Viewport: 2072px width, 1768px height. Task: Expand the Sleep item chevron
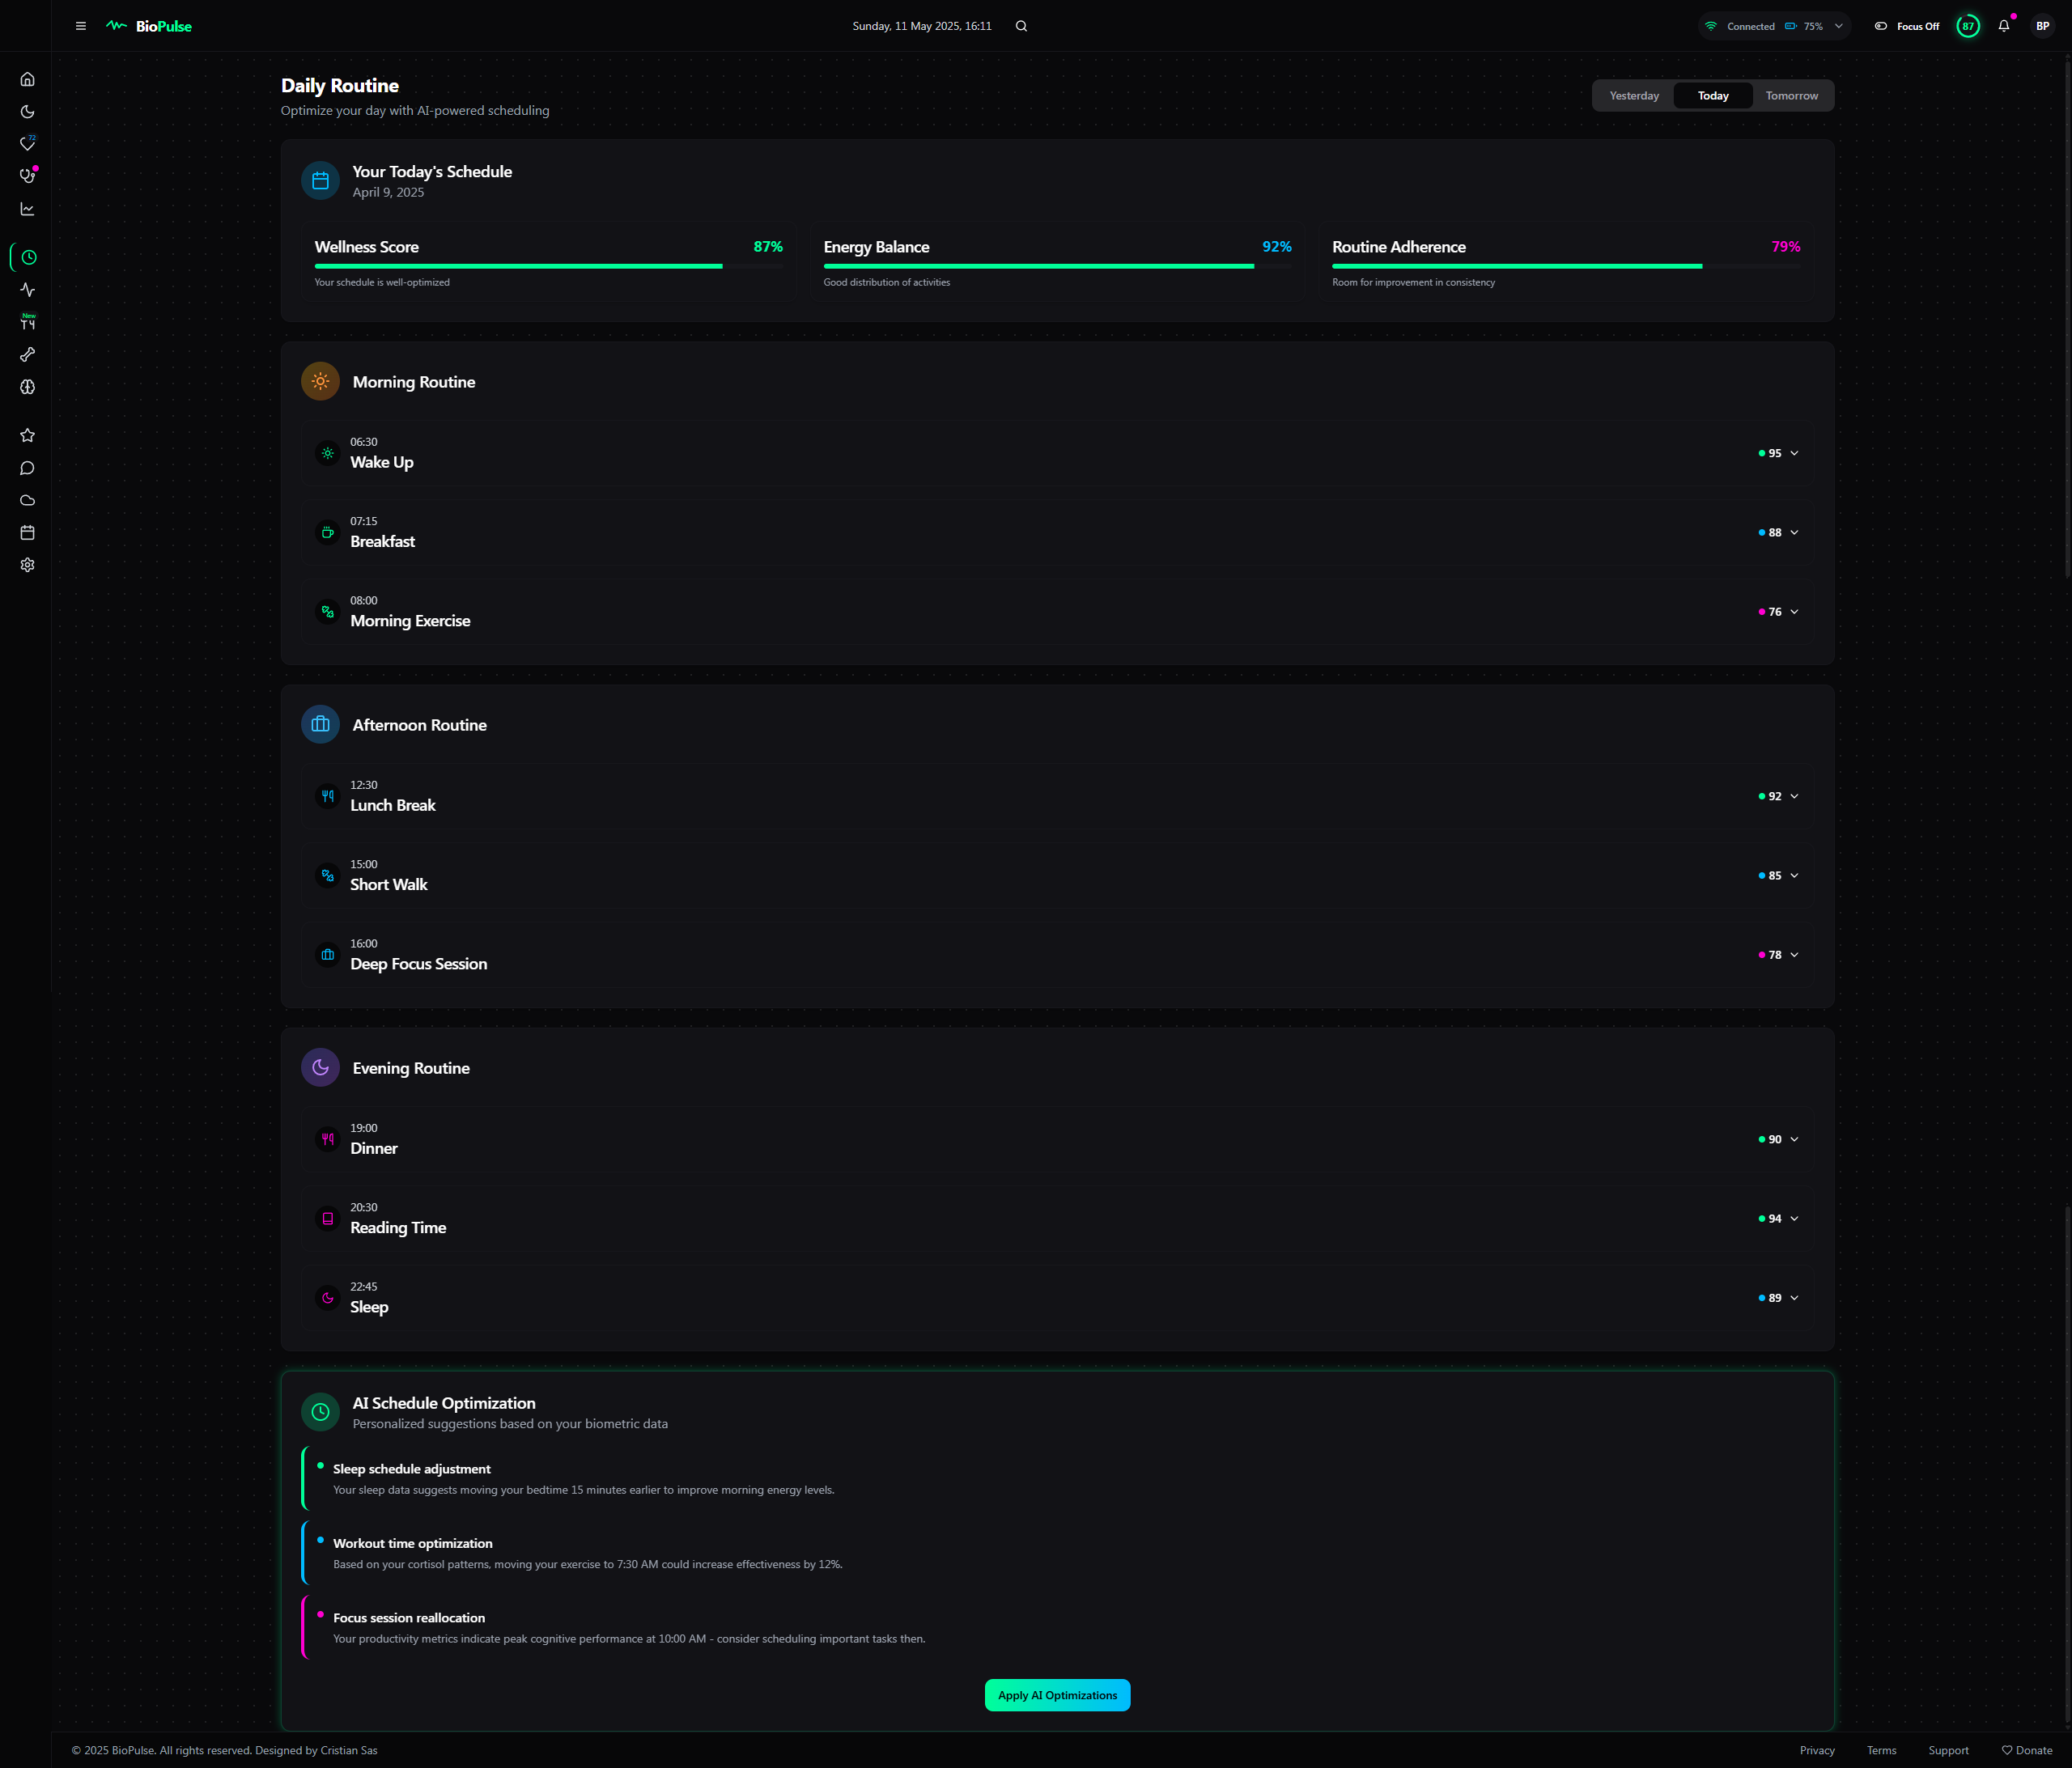coord(1794,1298)
